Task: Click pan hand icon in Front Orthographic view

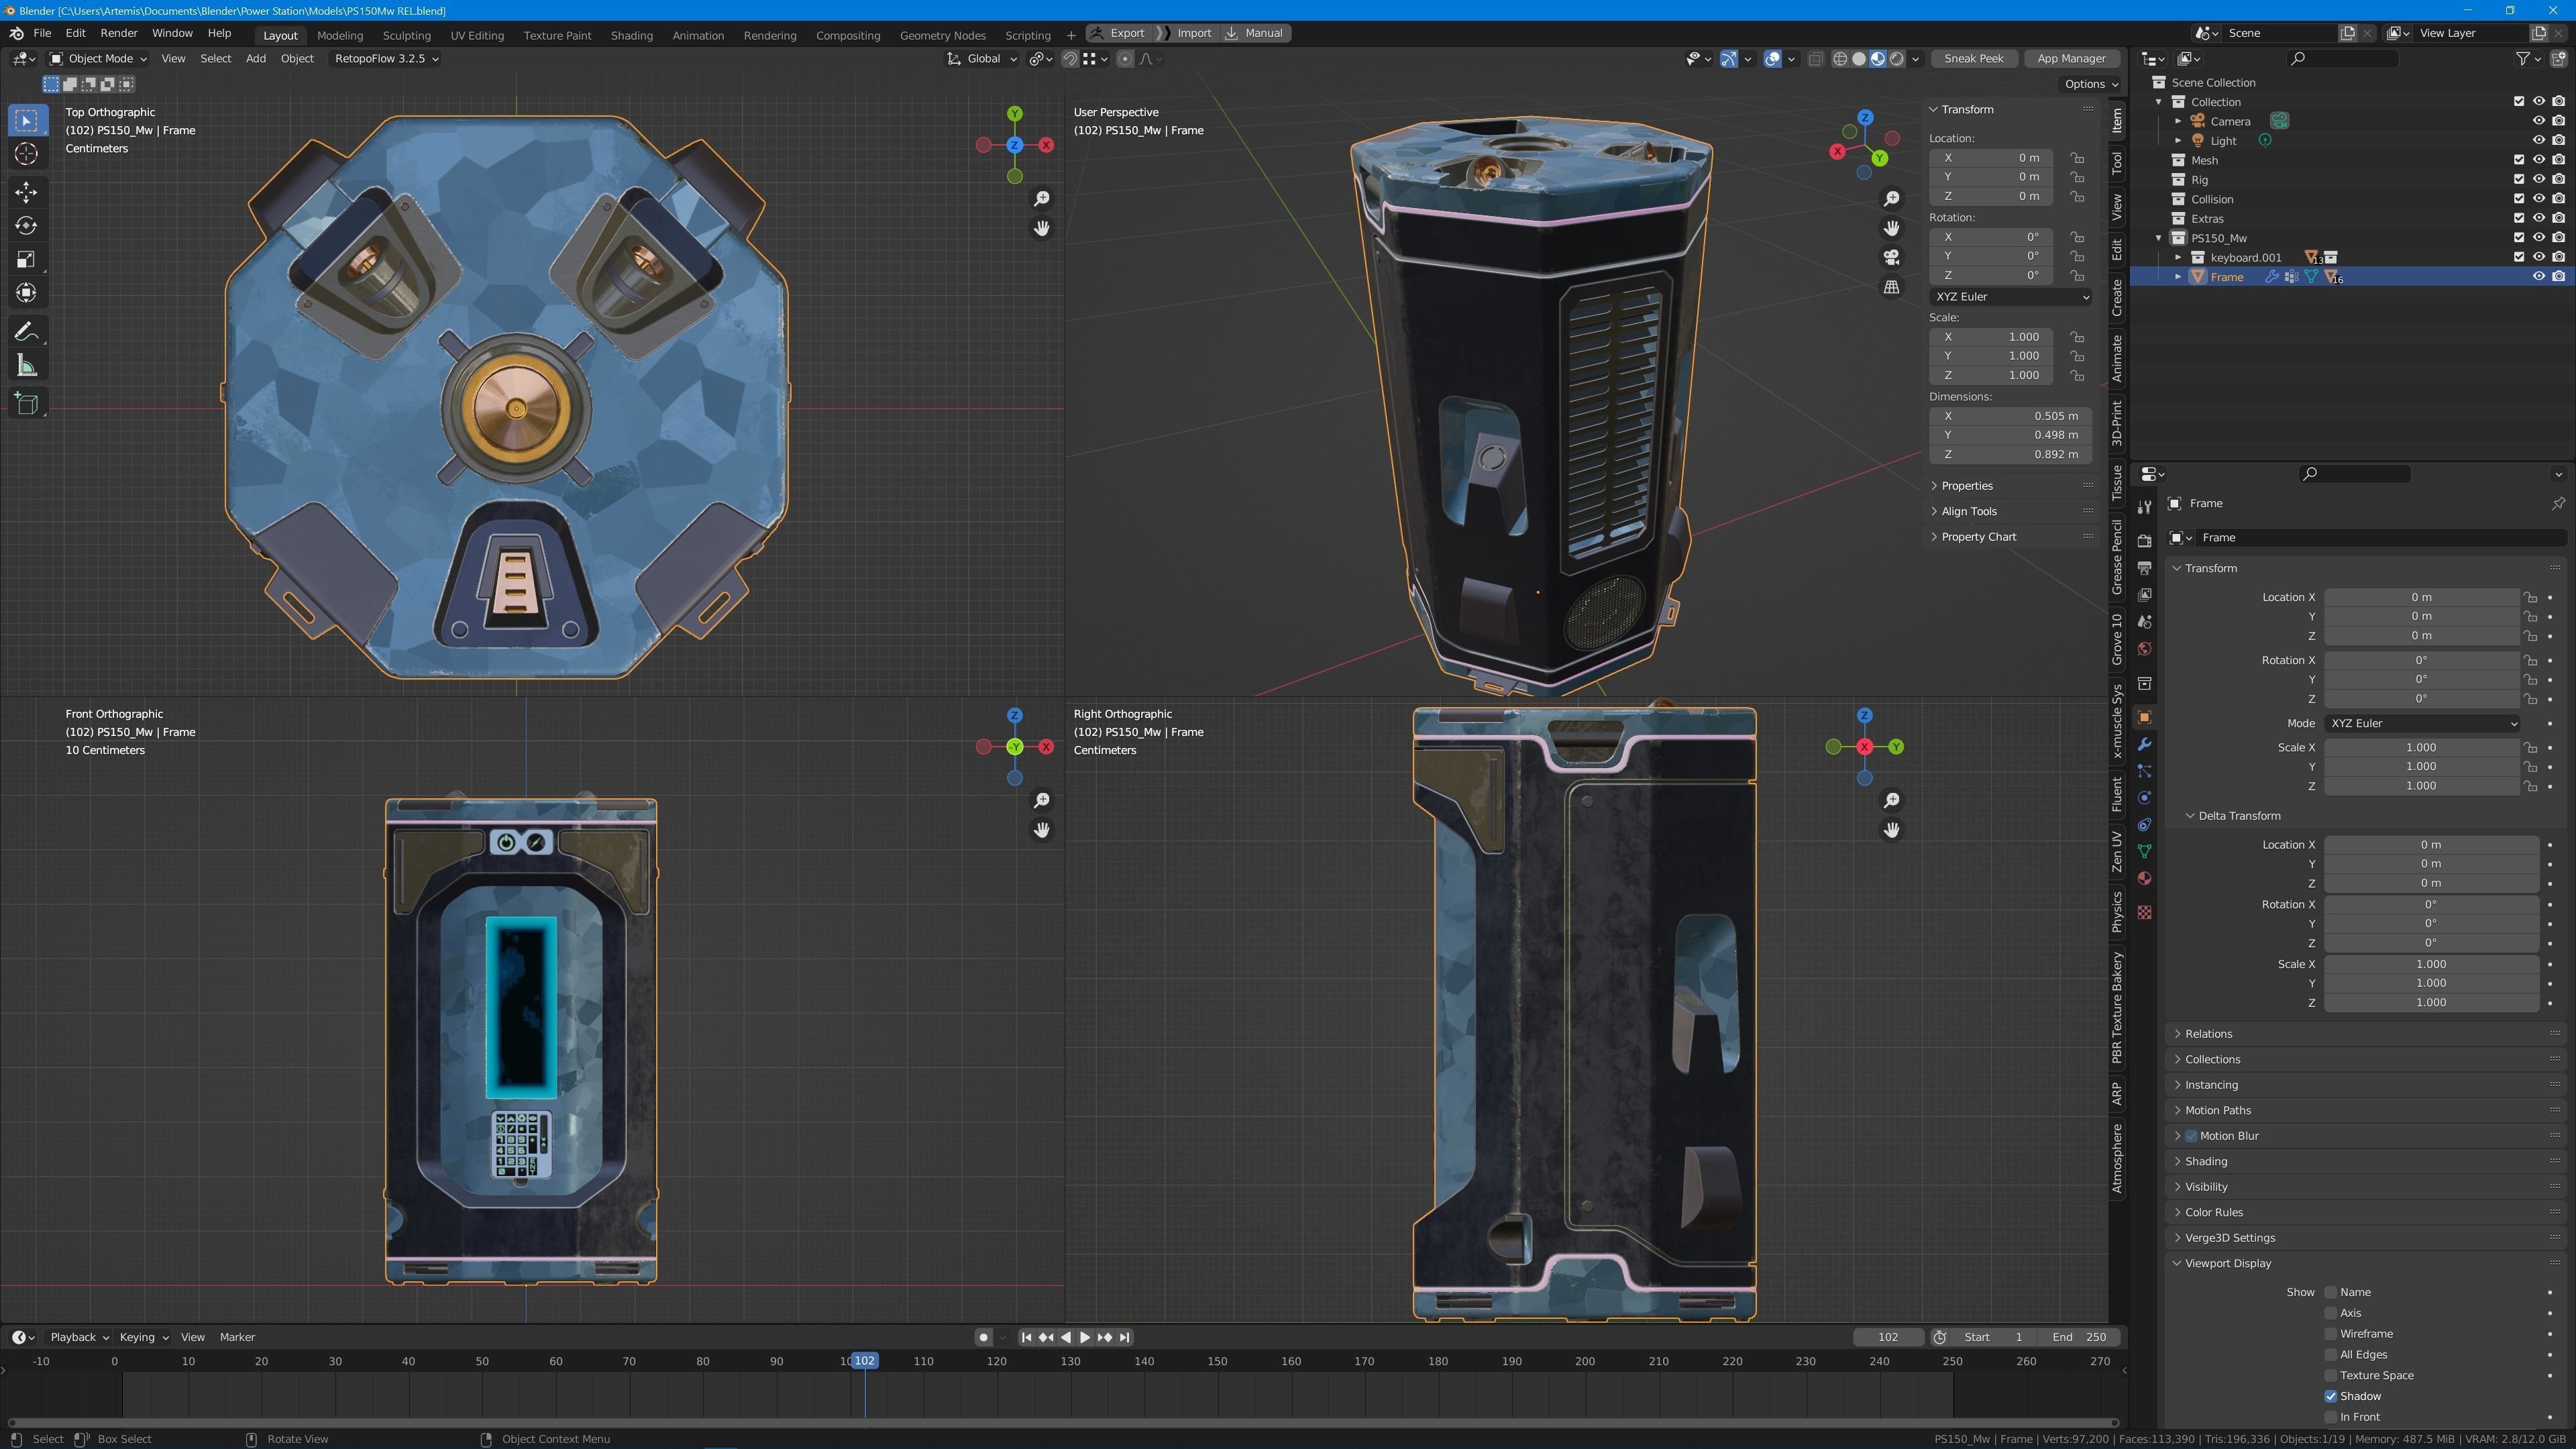Action: click(1041, 830)
